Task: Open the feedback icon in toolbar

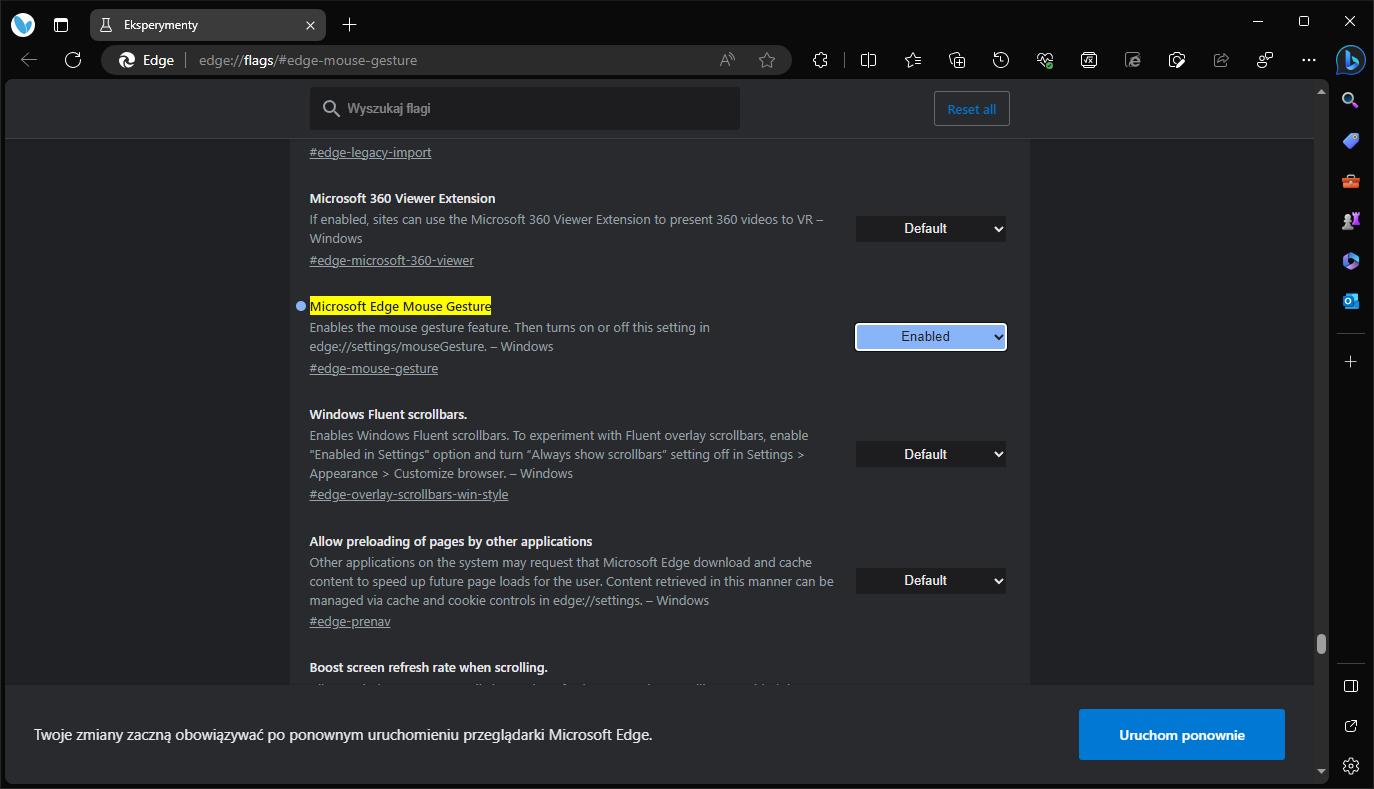Action: pos(1265,60)
